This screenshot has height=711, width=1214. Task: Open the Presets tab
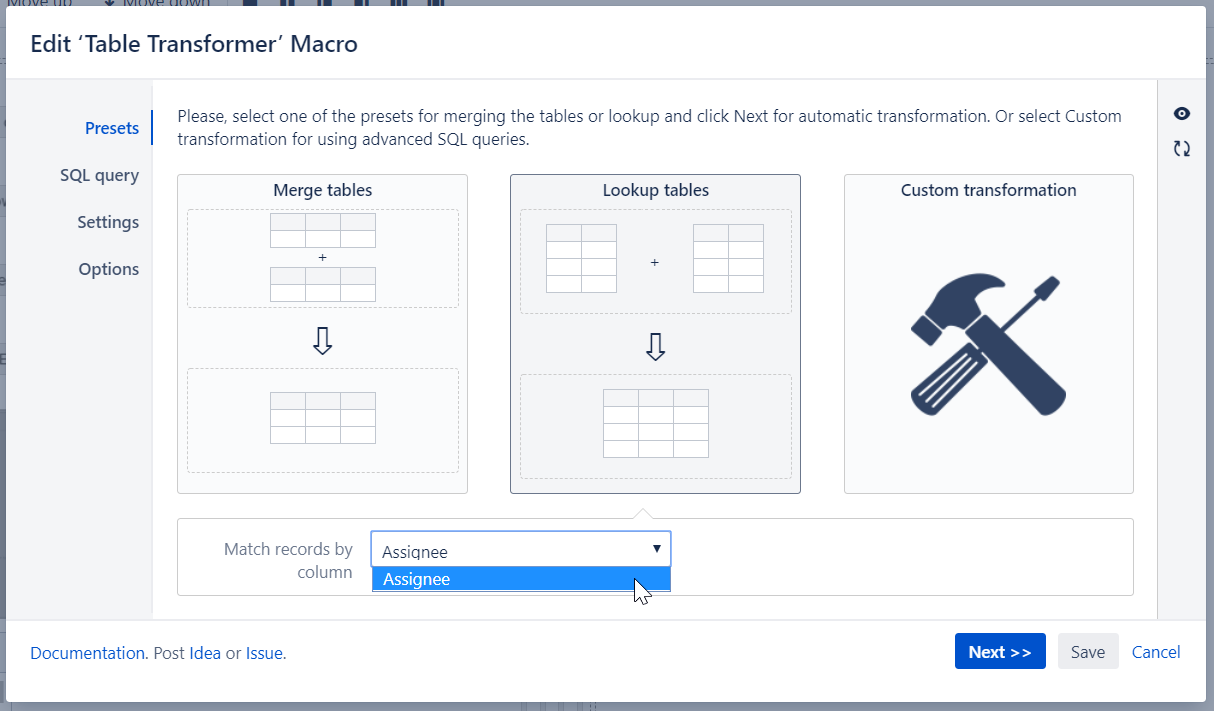point(111,128)
